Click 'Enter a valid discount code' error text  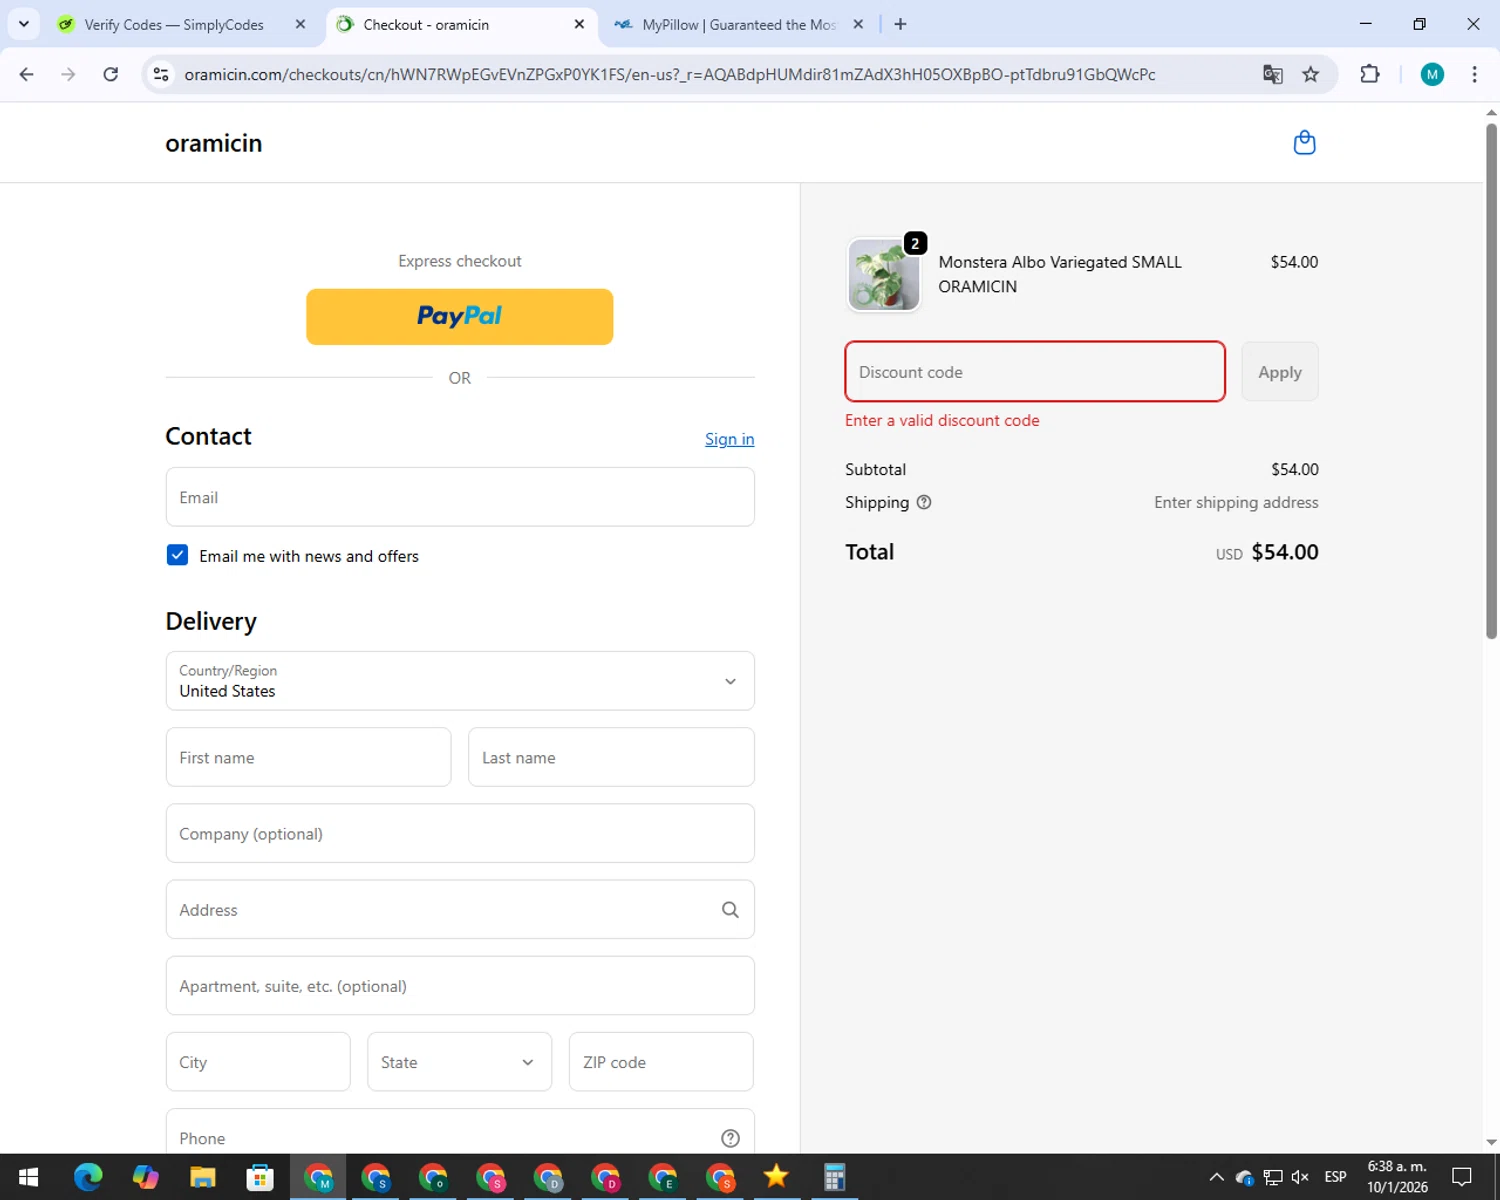pos(942,421)
